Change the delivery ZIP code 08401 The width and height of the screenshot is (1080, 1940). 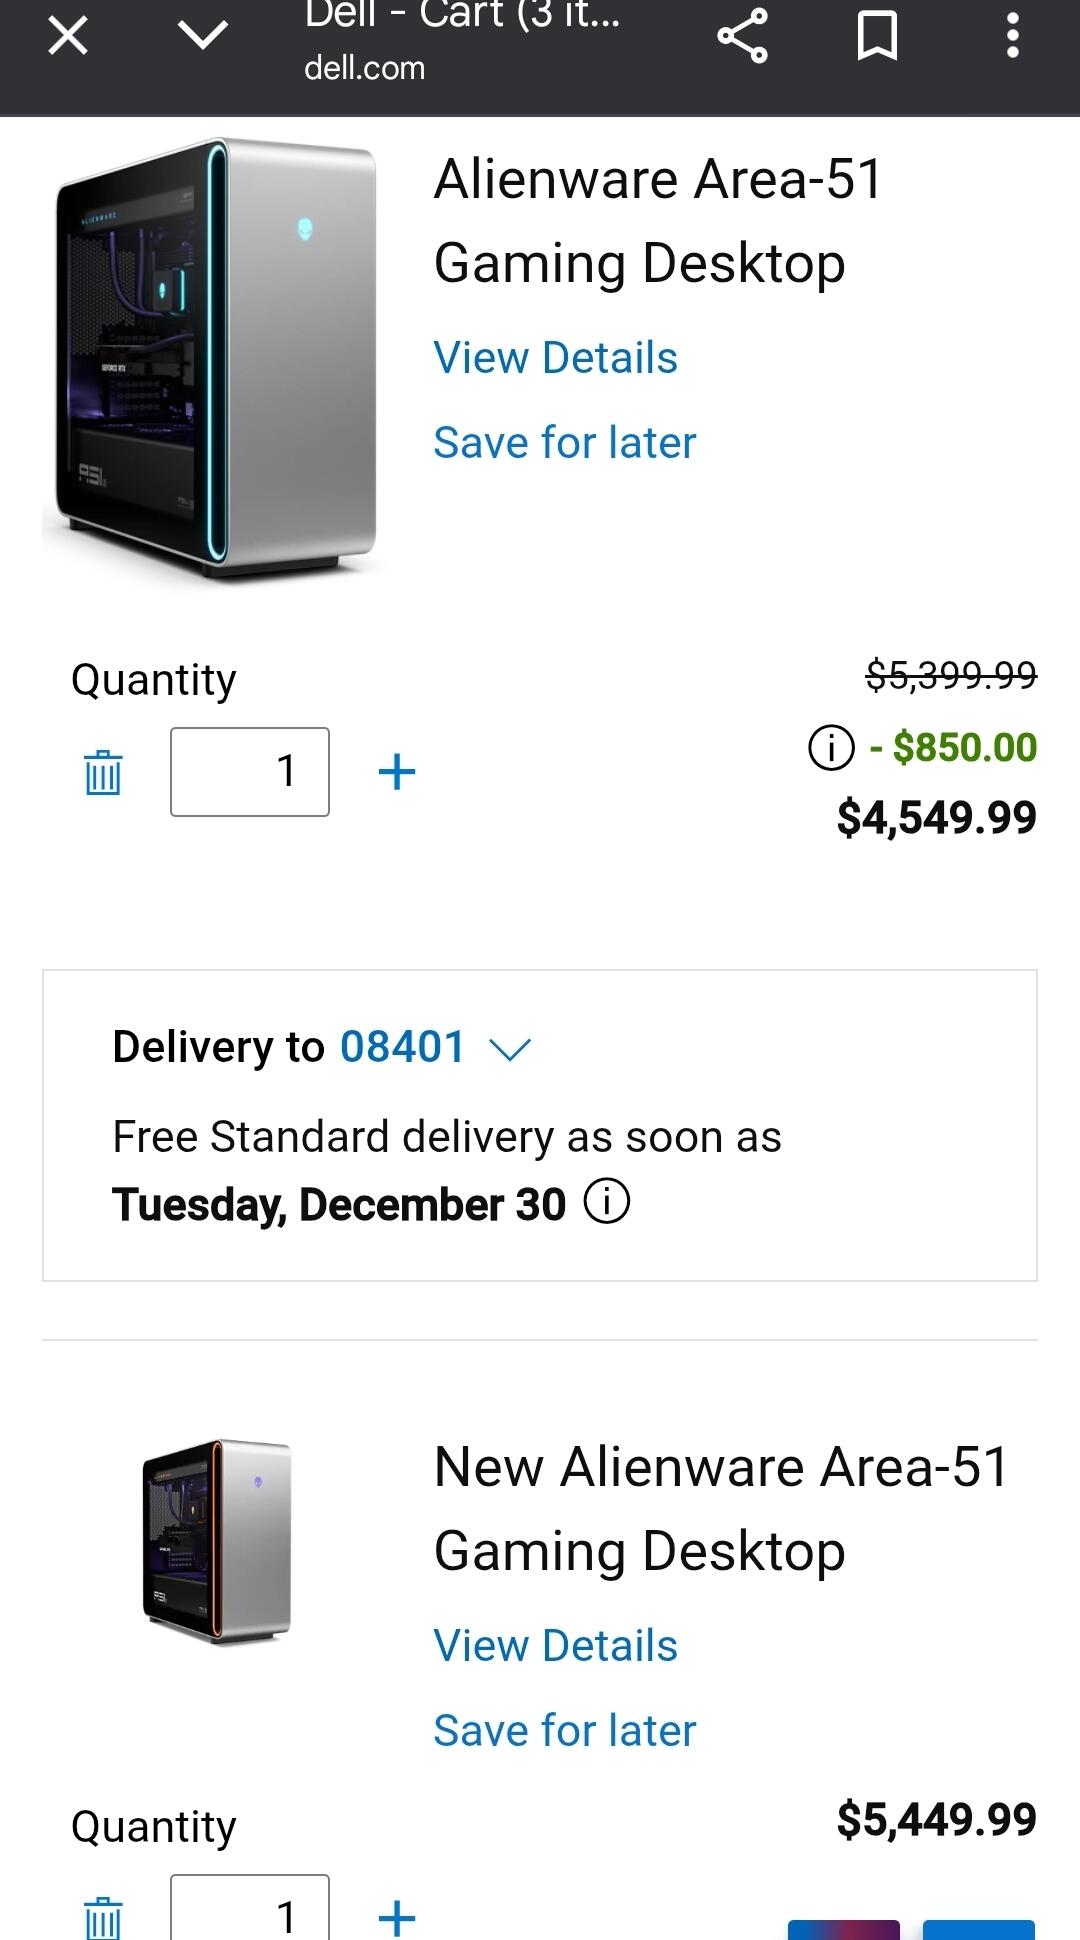[x=402, y=1047]
